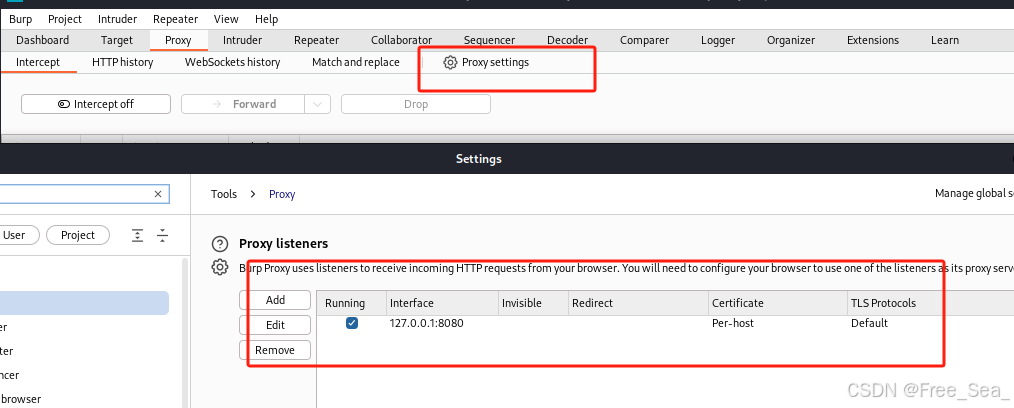
Task: Click the Drop button
Action: (416, 104)
